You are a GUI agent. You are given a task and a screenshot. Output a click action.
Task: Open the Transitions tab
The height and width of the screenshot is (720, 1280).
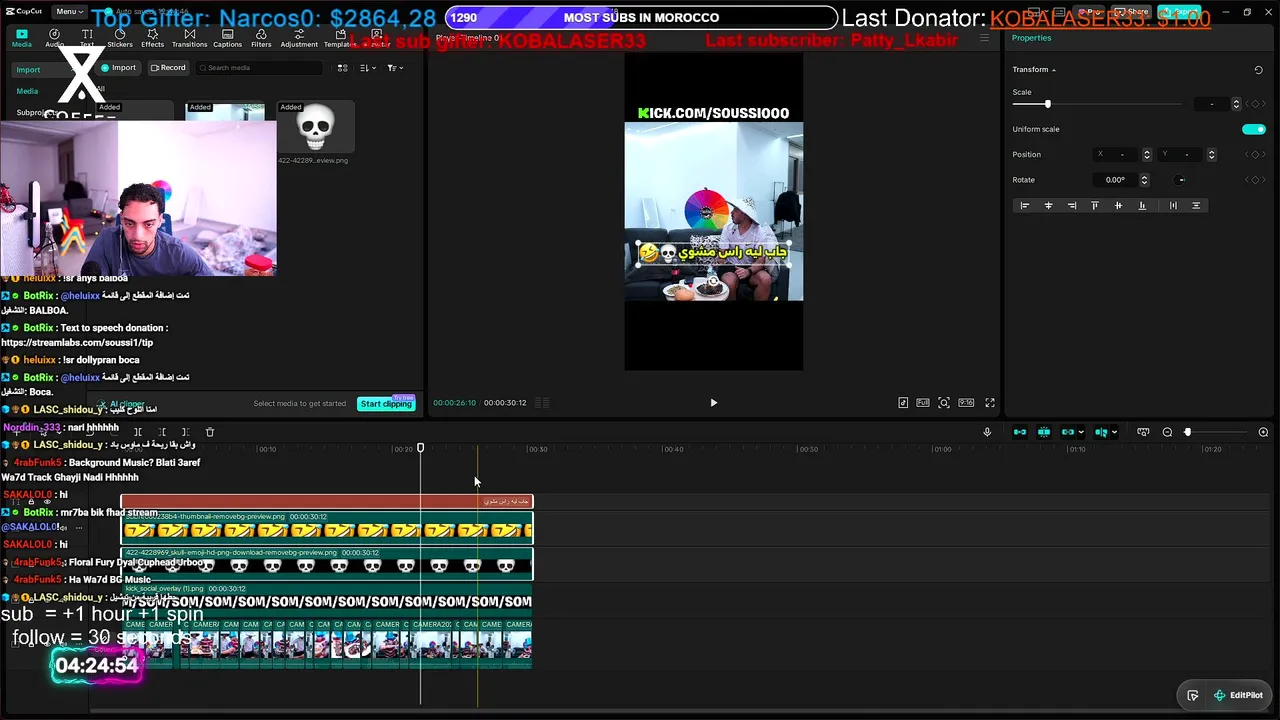click(x=189, y=38)
